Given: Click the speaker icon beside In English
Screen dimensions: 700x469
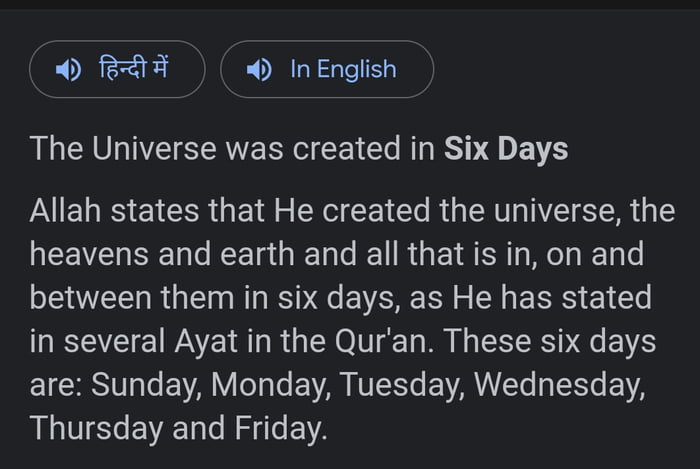Looking at the screenshot, I should (x=259, y=69).
